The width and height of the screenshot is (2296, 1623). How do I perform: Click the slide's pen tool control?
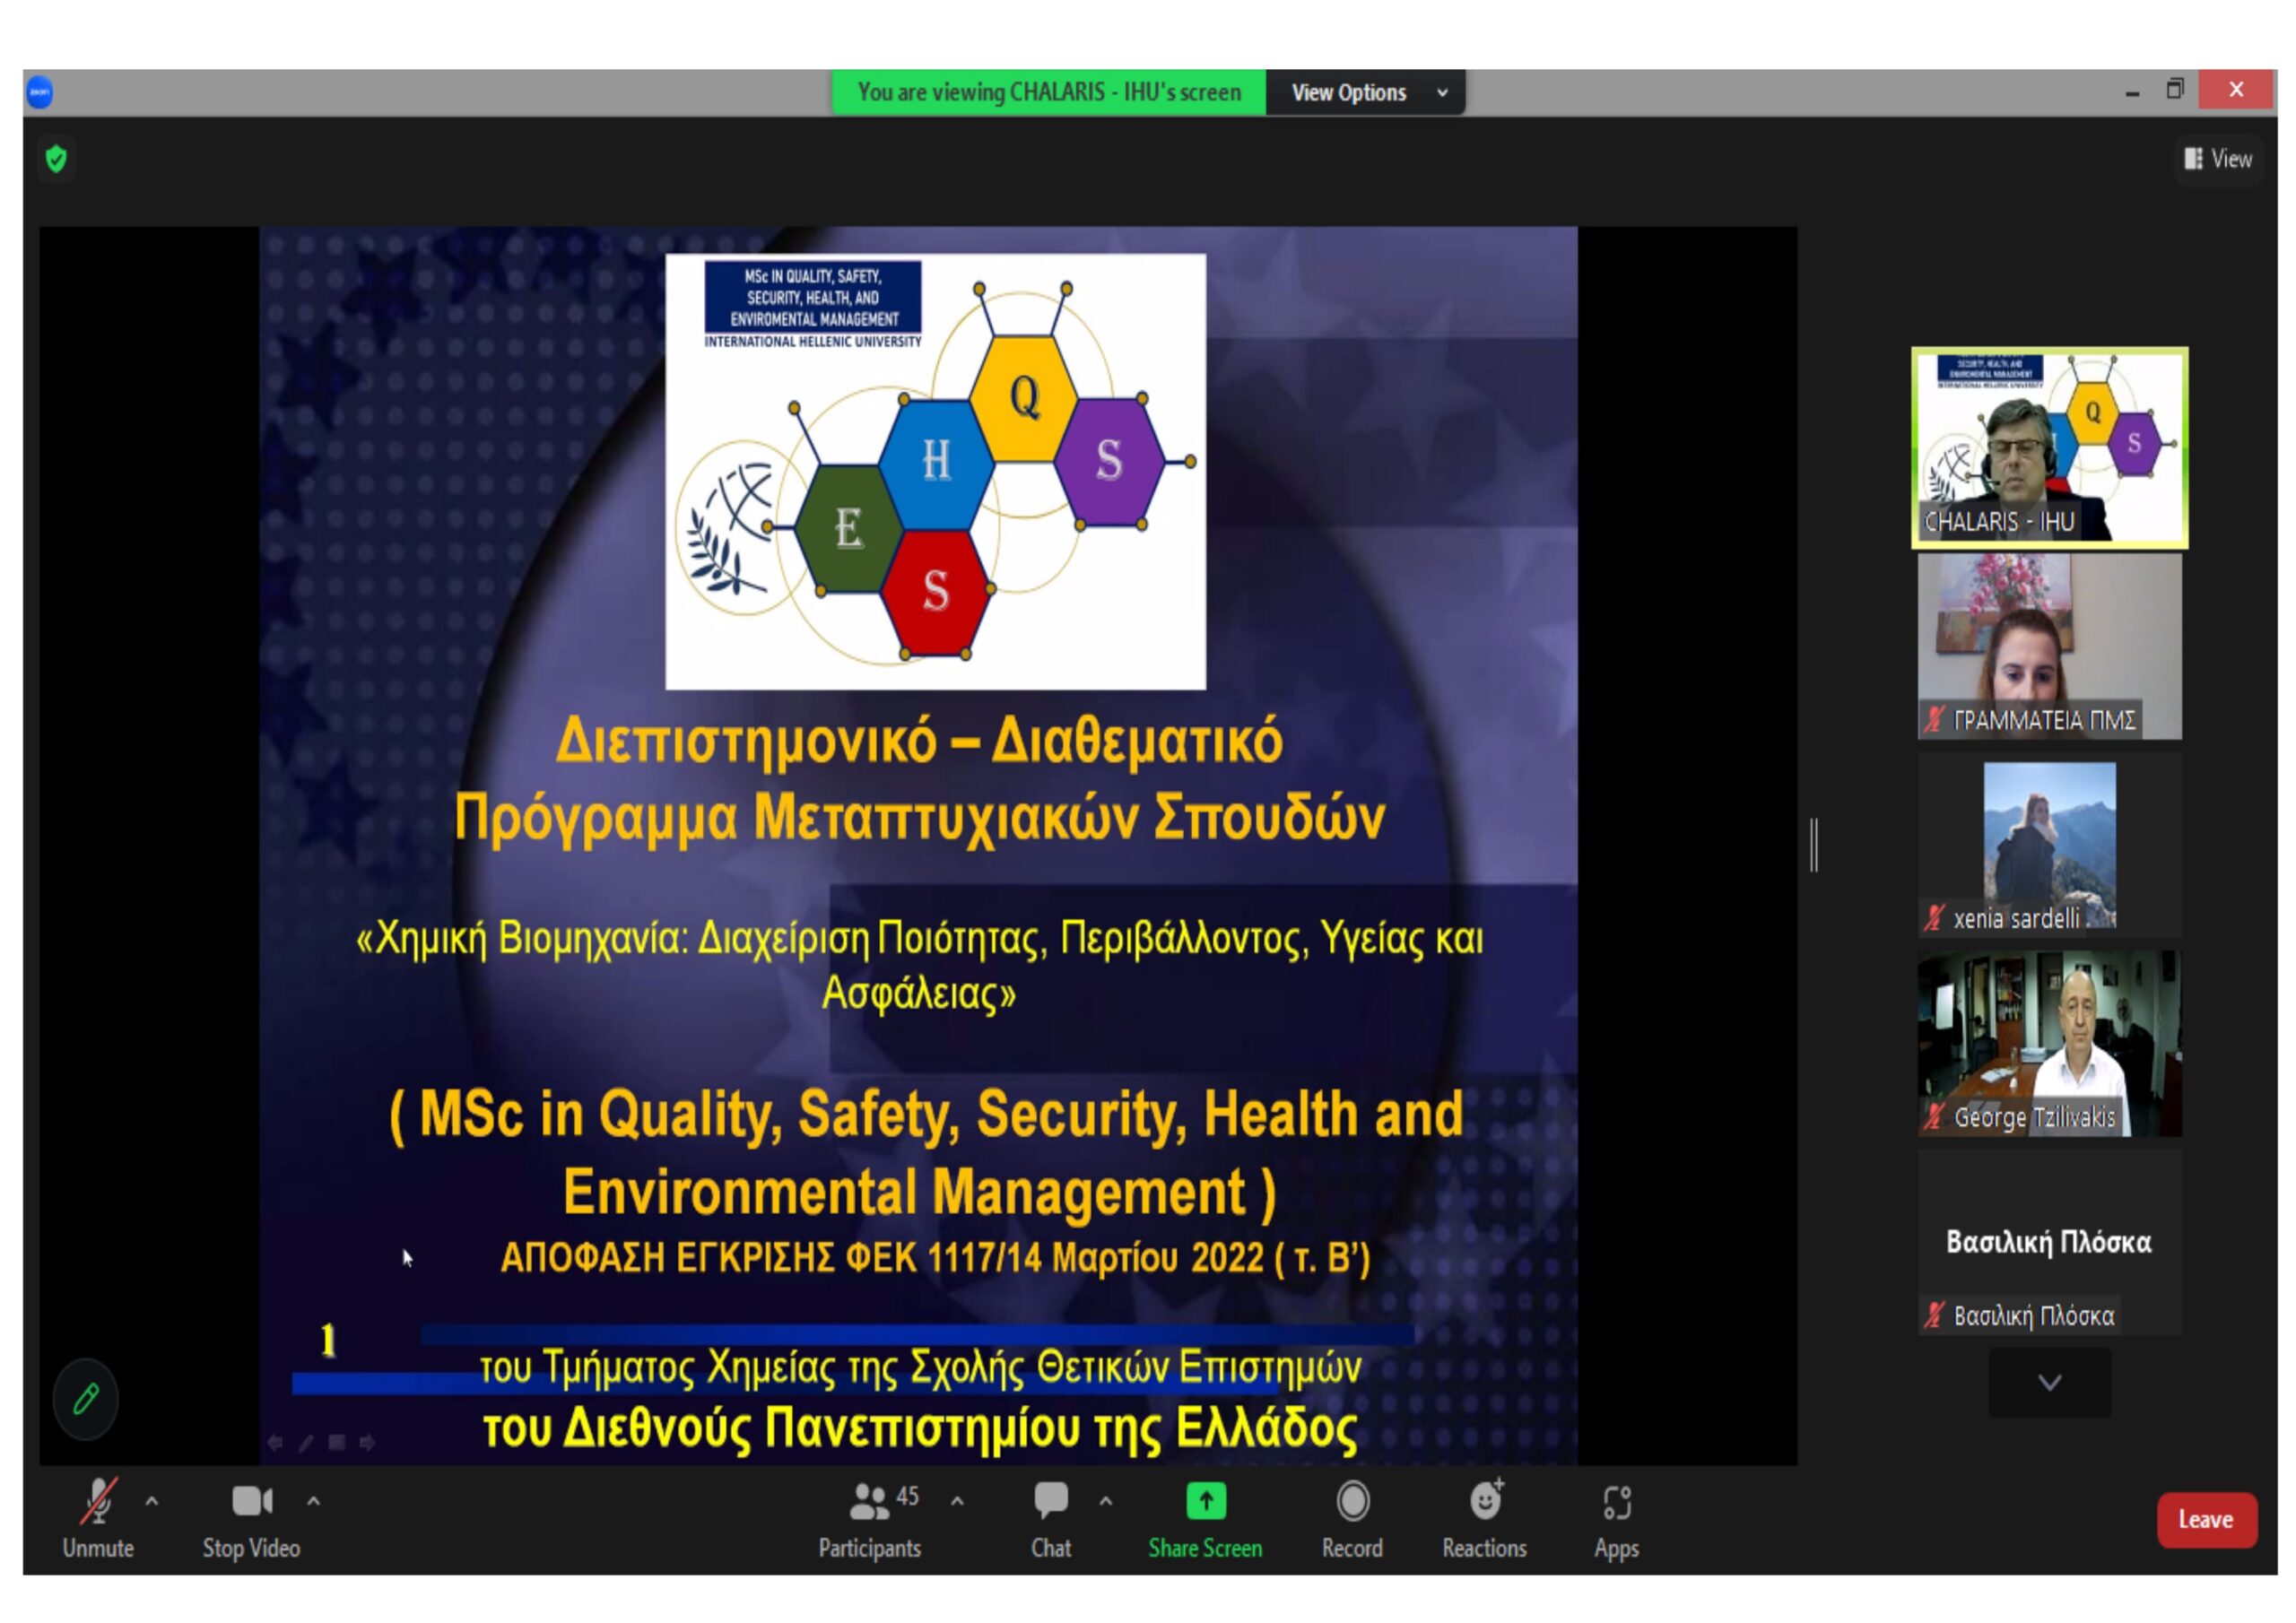pyautogui.click(x=306, y=1442)
